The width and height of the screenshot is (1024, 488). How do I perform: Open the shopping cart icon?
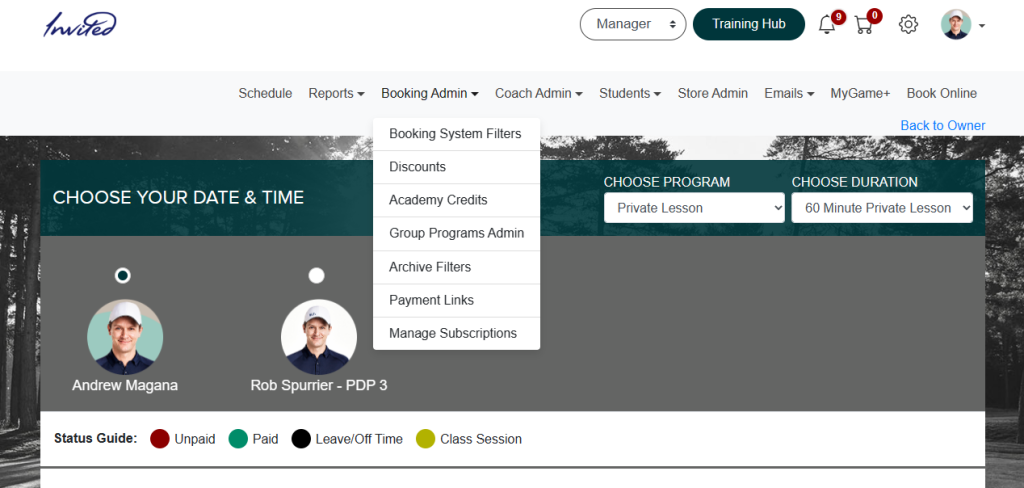coord(863,25)
